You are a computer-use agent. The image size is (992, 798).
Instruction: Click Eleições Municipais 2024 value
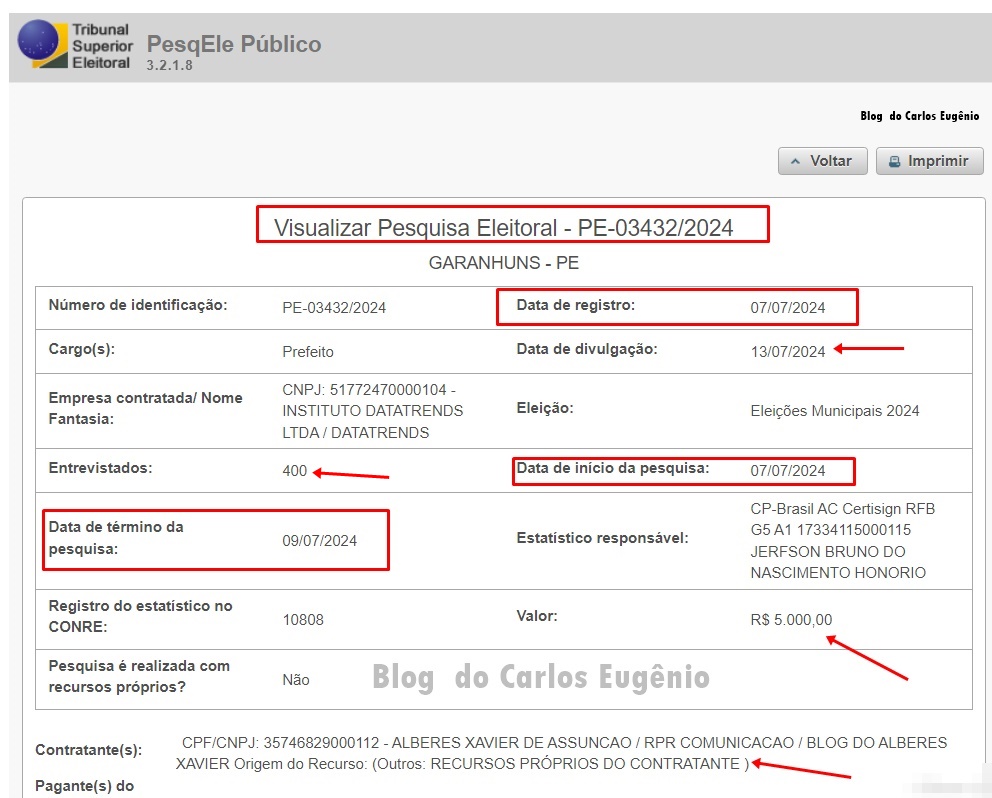coord(834,411)
